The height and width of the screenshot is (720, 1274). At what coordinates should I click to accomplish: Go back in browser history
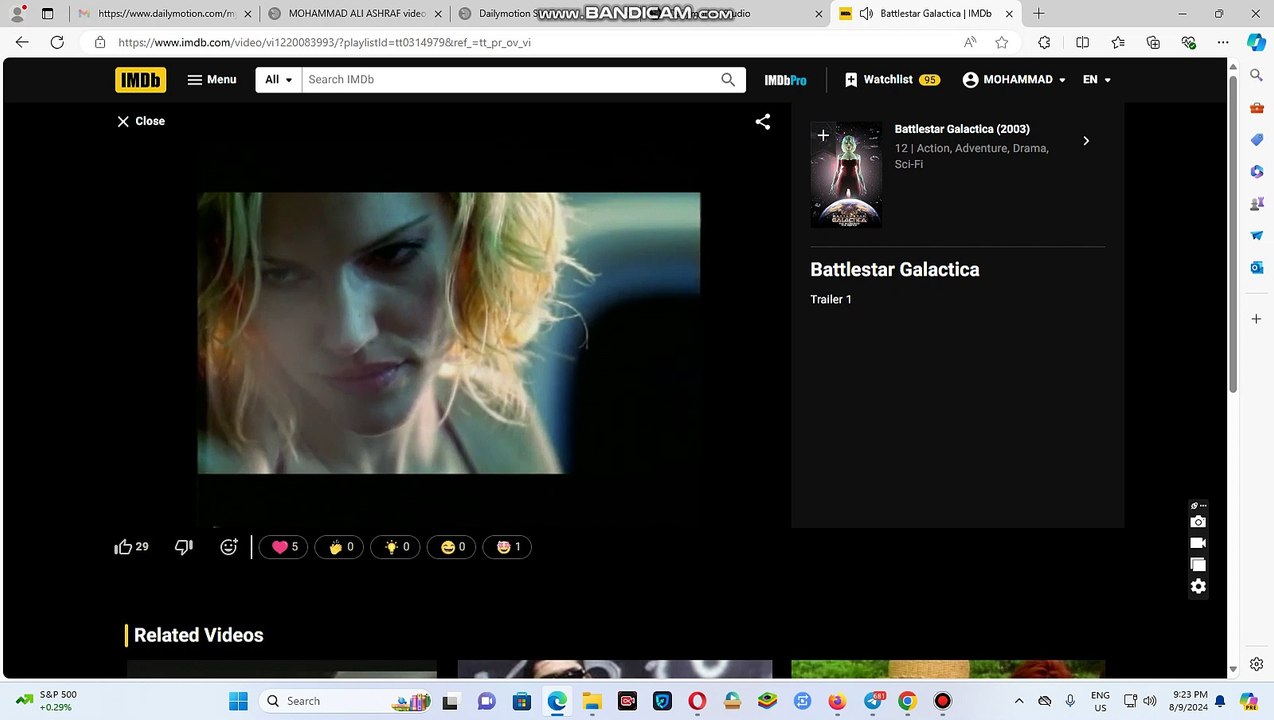coord(22,42)
